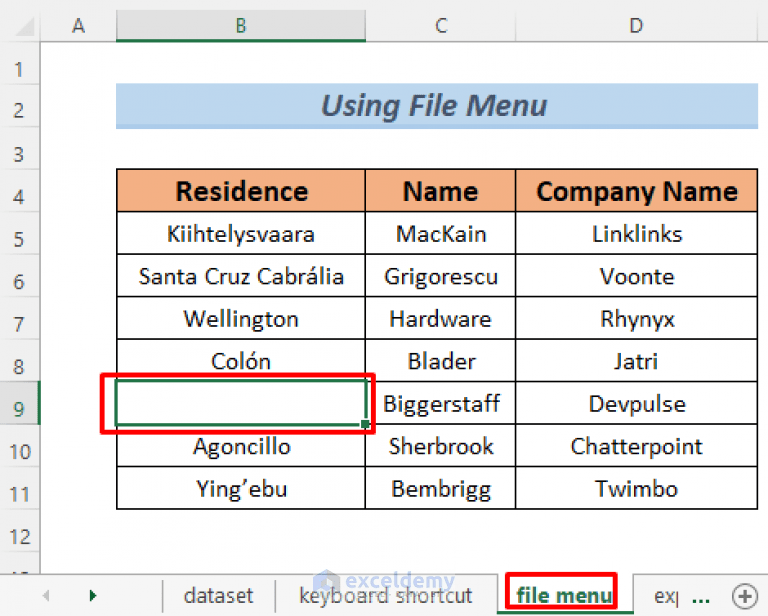Image resolution: width=768 pixels, height=616 pixels.
Task: Select the MacKain cell
Action: pos(440,234)
